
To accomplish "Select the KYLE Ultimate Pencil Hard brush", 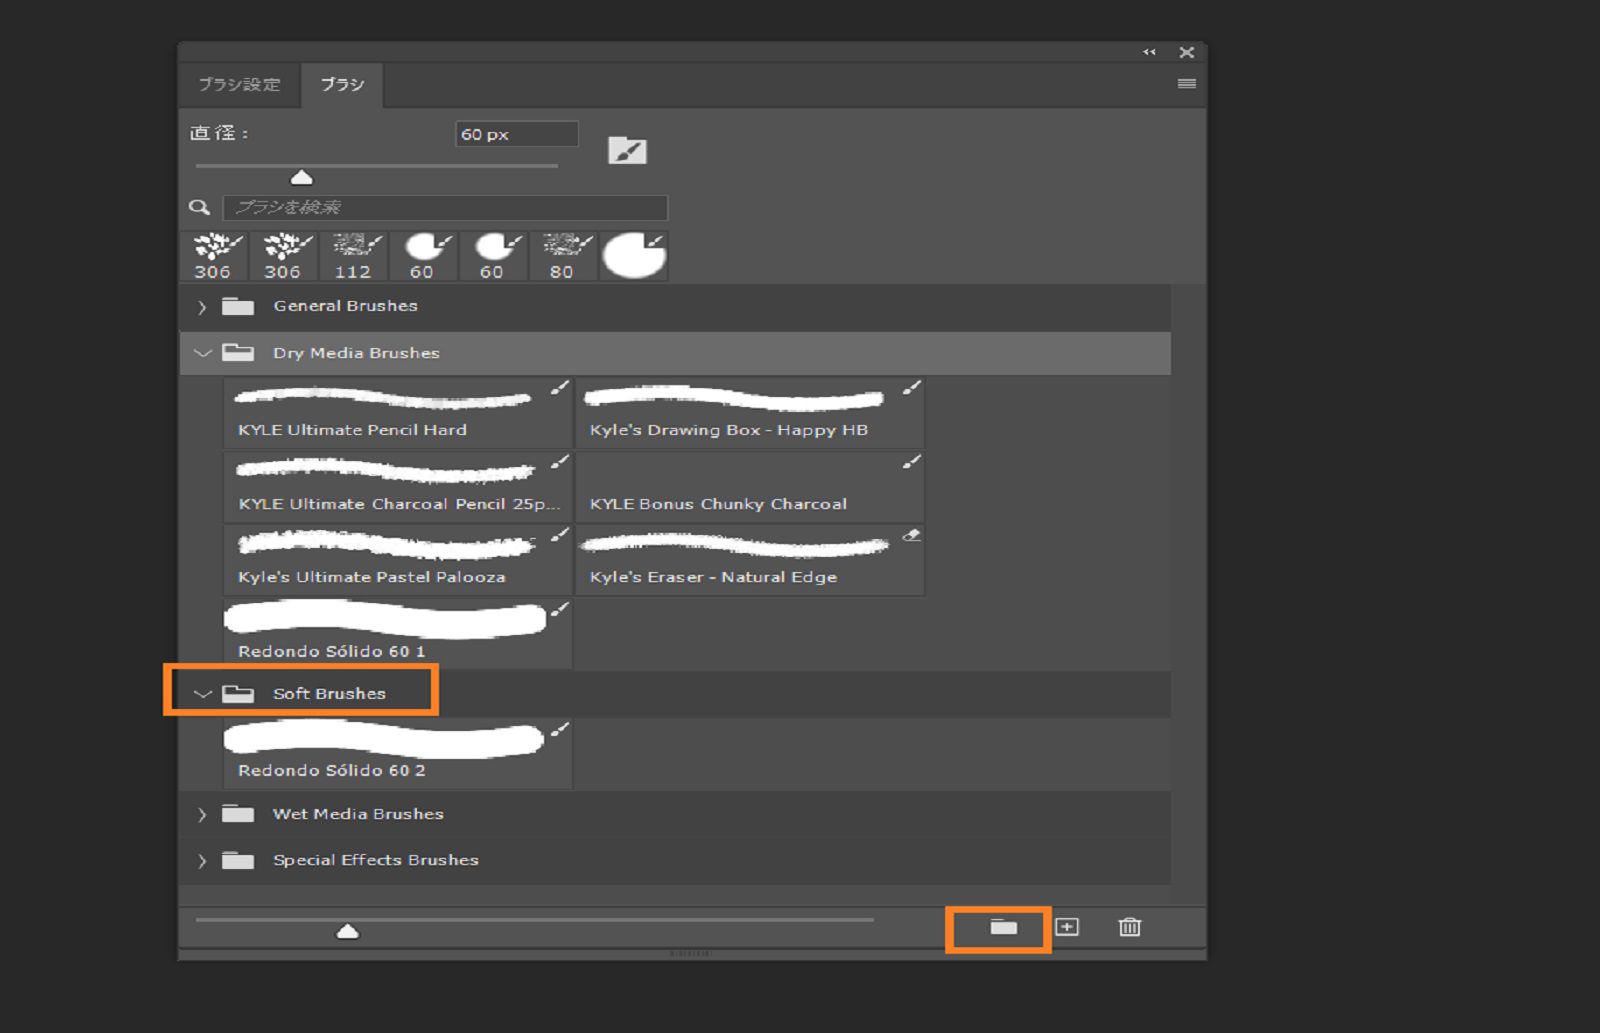I will pyautogui.click(x=398, y=412).
